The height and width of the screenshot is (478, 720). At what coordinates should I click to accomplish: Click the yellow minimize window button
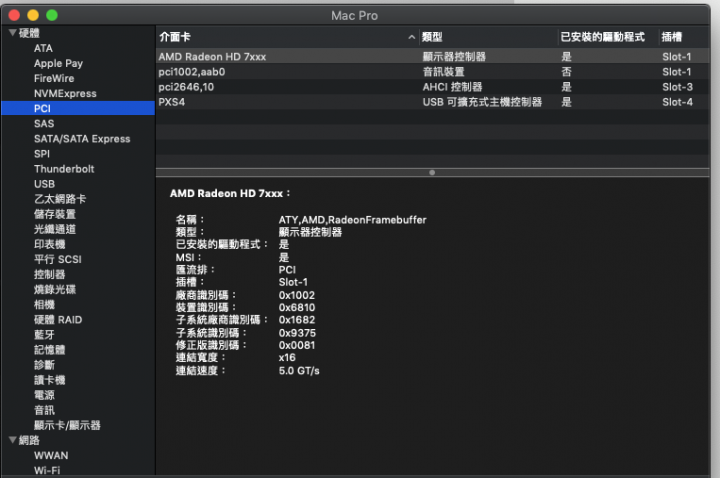[x=33, y=15]
